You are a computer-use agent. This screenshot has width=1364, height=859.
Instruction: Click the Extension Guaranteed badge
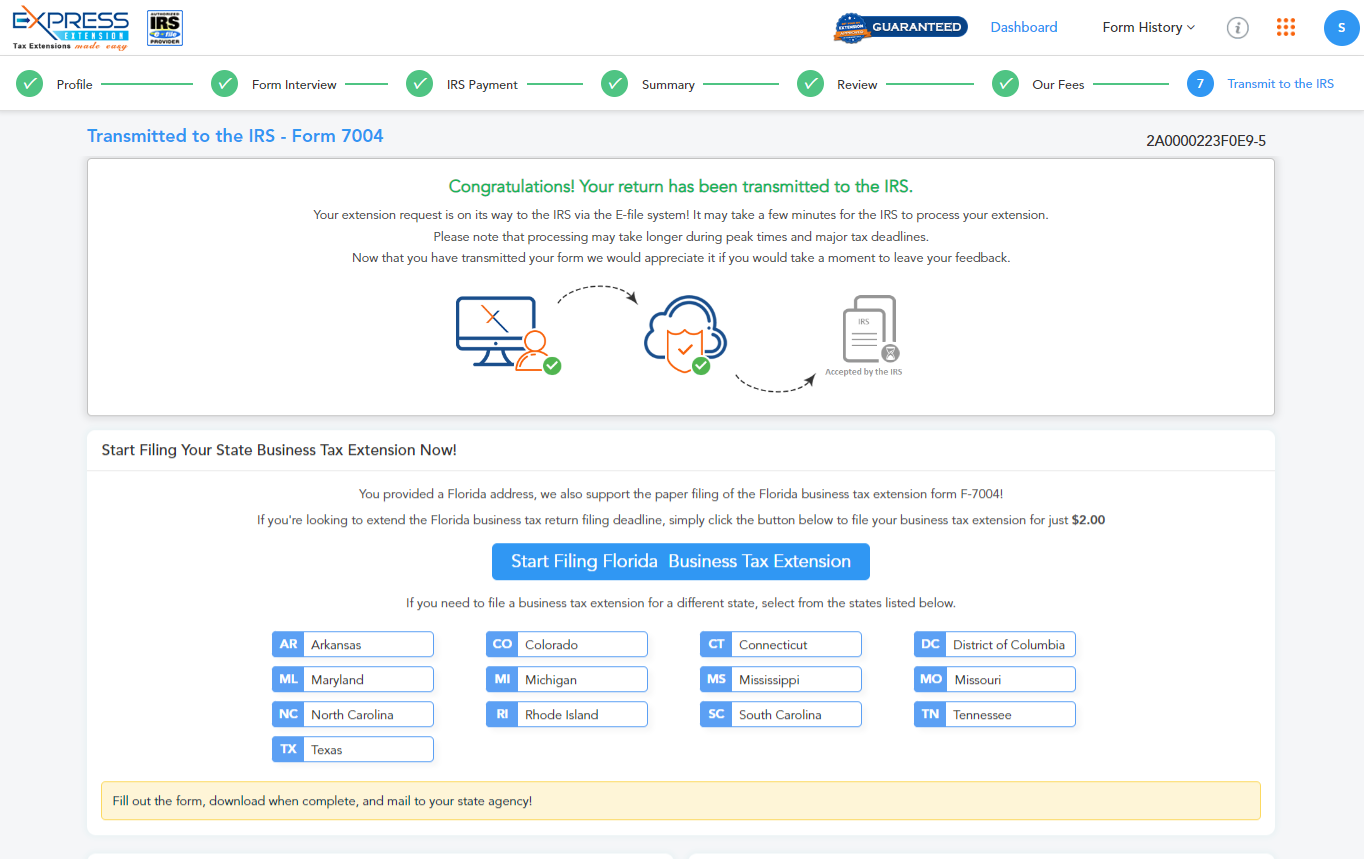(901, 27)
